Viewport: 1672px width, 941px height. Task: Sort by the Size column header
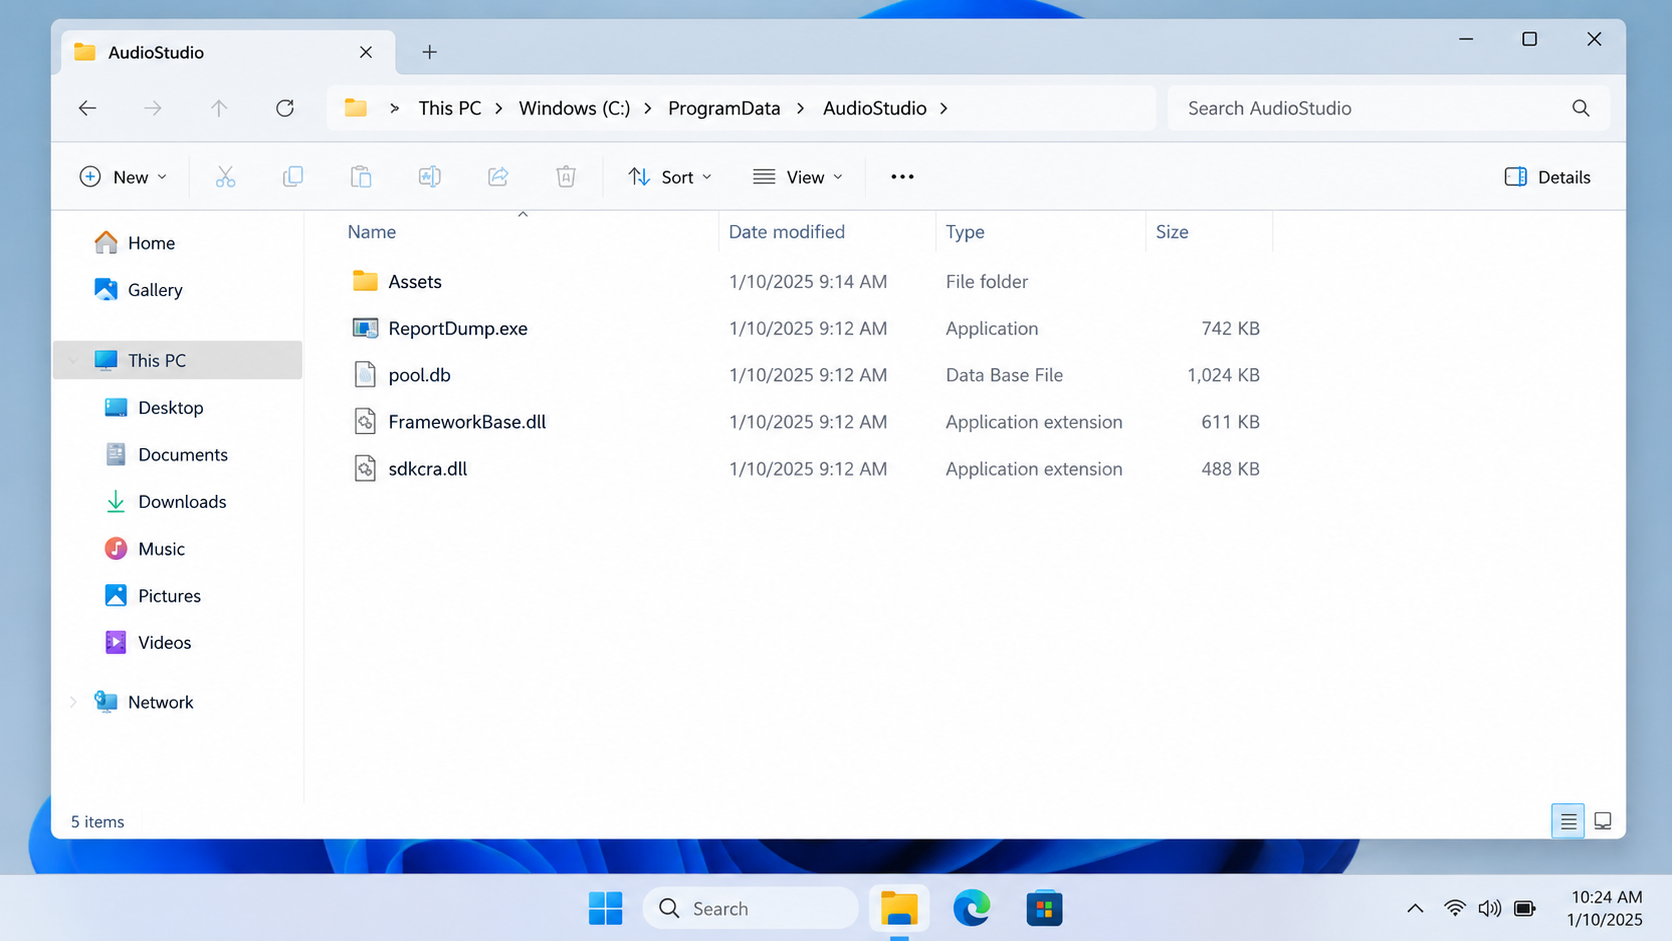(1172, 232)
